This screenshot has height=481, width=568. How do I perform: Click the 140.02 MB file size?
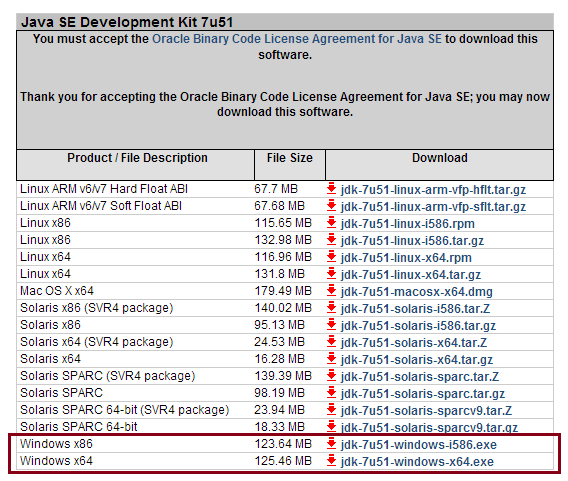pos(283,308)
